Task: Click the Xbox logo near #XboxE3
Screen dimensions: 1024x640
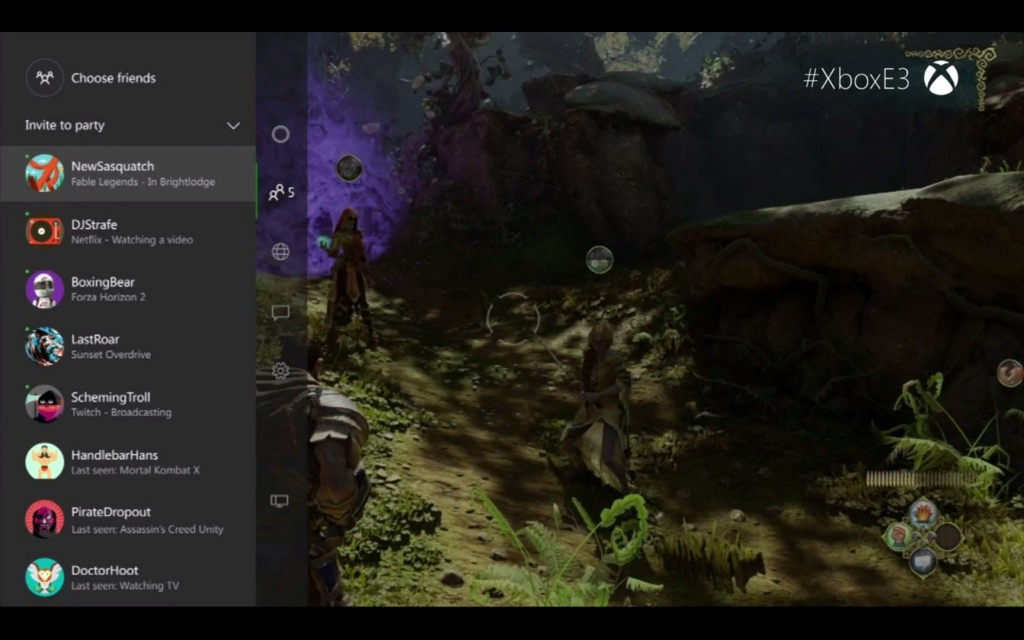Action: [x=941, y=78]
